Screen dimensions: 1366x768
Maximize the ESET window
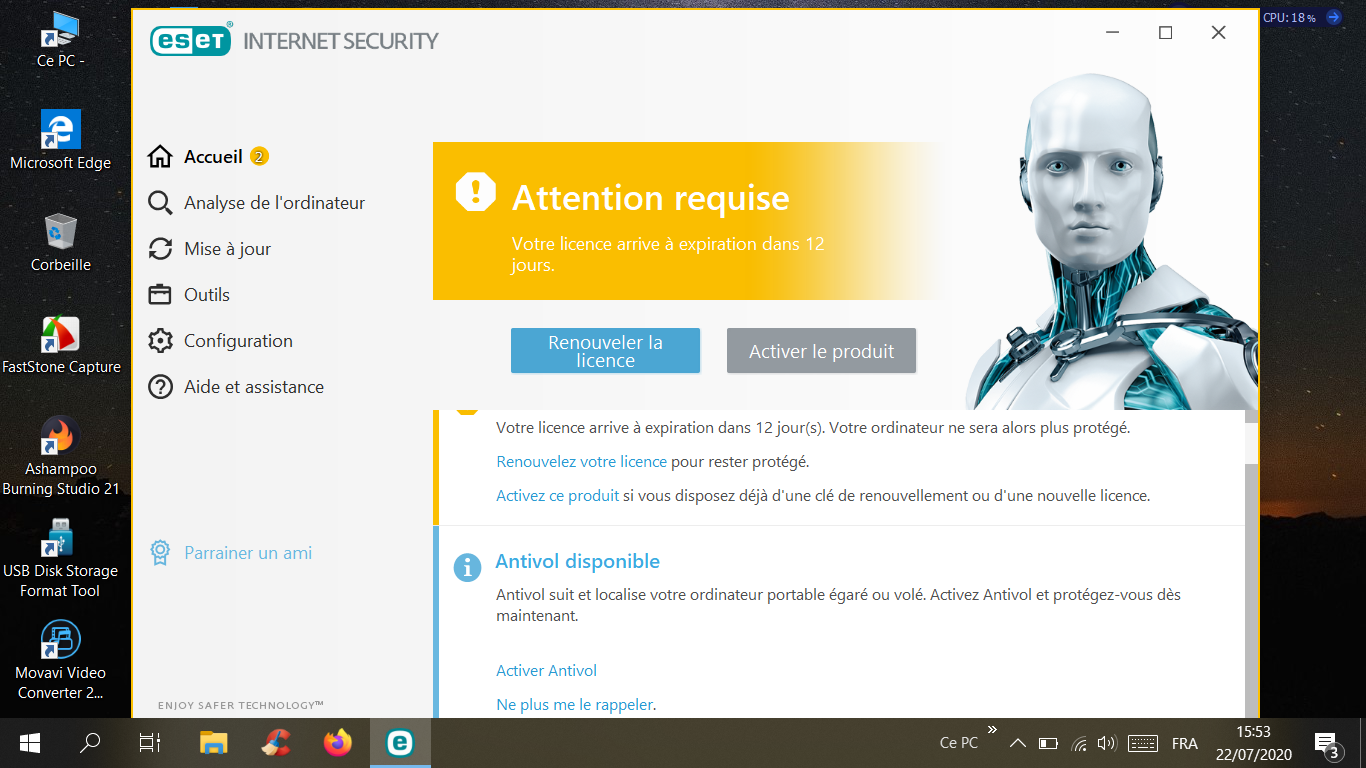tap(1165, 33)
